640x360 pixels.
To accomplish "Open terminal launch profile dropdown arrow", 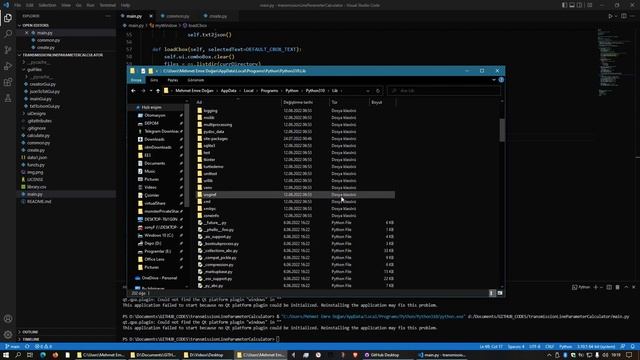I will [601, 287].
